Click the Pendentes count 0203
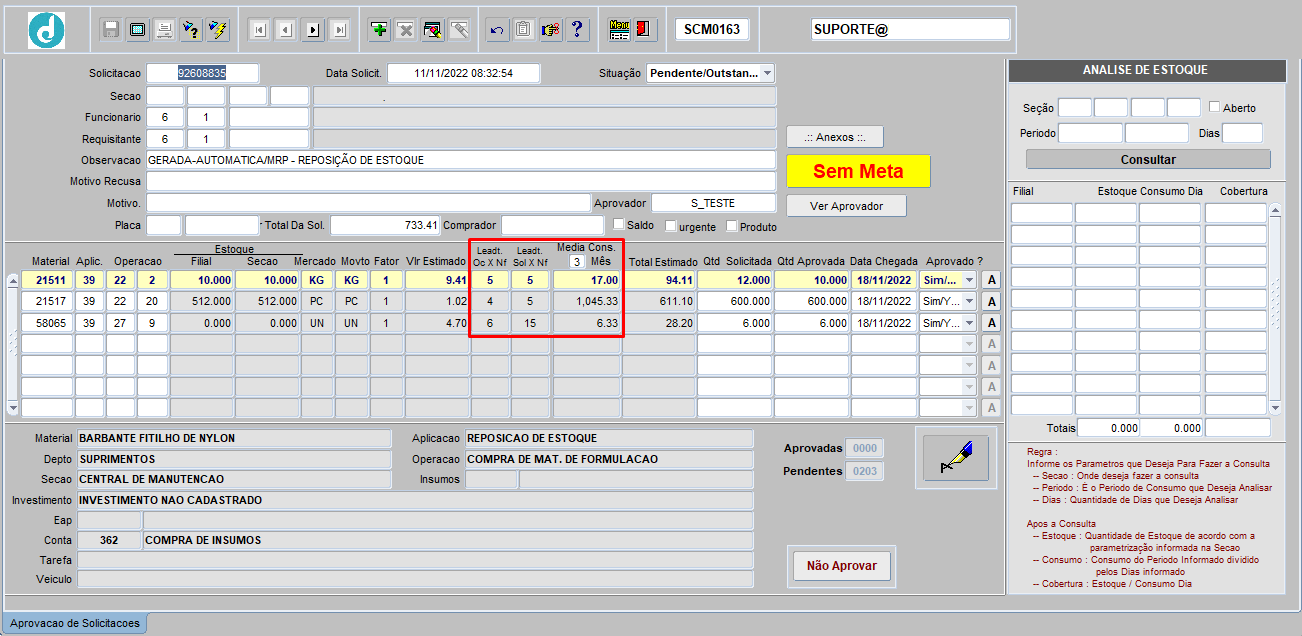The image size is (1302, 636). (x=864, y=471)
